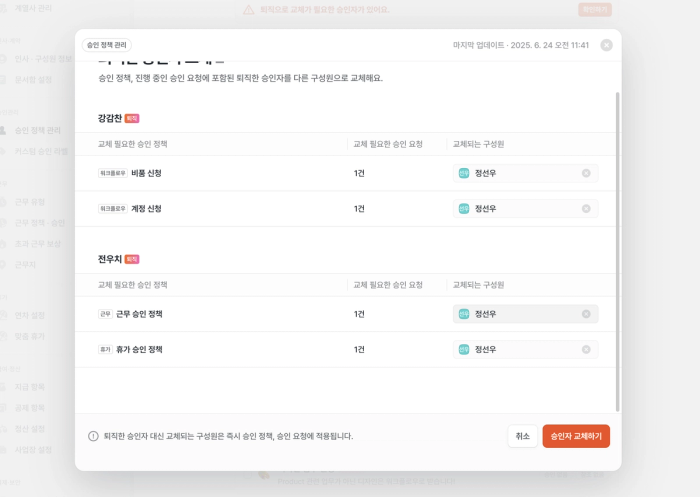Click the 워크플로우 tag on 비품 신청
The width and height of the screenshot is (700, 497).
pyautogui.click(x=113, y=173)
